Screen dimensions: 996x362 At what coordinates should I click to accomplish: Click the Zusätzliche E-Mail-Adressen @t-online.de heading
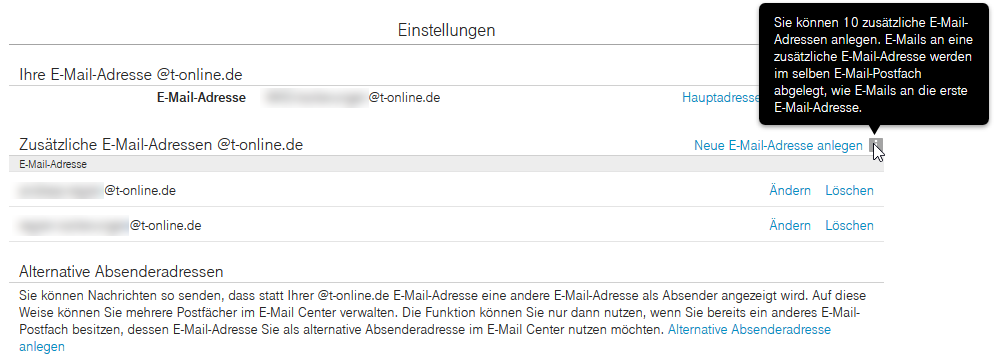point(161,145)
